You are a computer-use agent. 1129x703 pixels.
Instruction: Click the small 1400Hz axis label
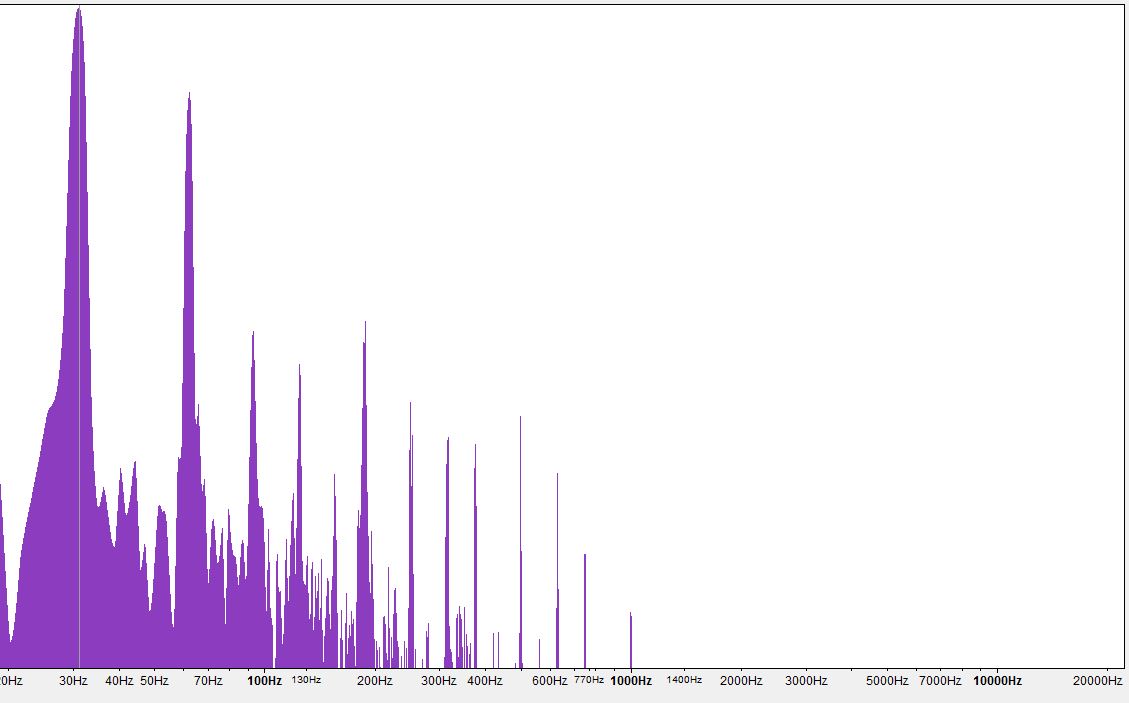(x=684, y=679)
